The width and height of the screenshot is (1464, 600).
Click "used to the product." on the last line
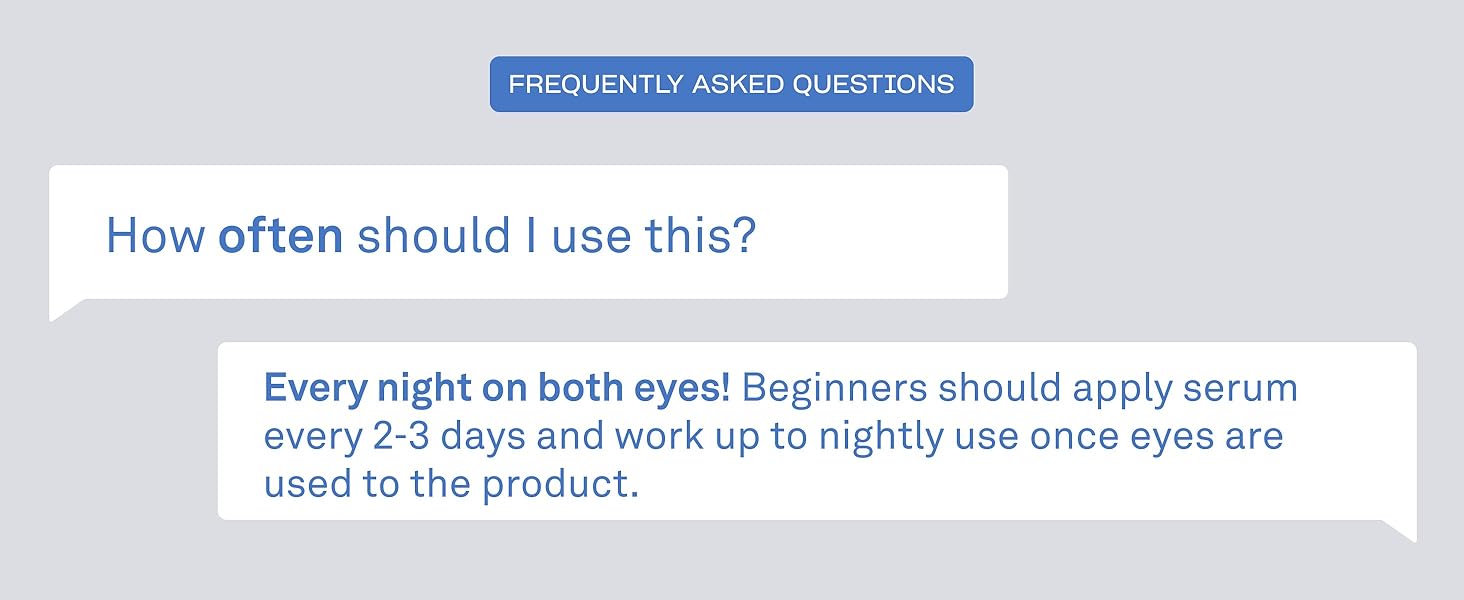[451, 484]
